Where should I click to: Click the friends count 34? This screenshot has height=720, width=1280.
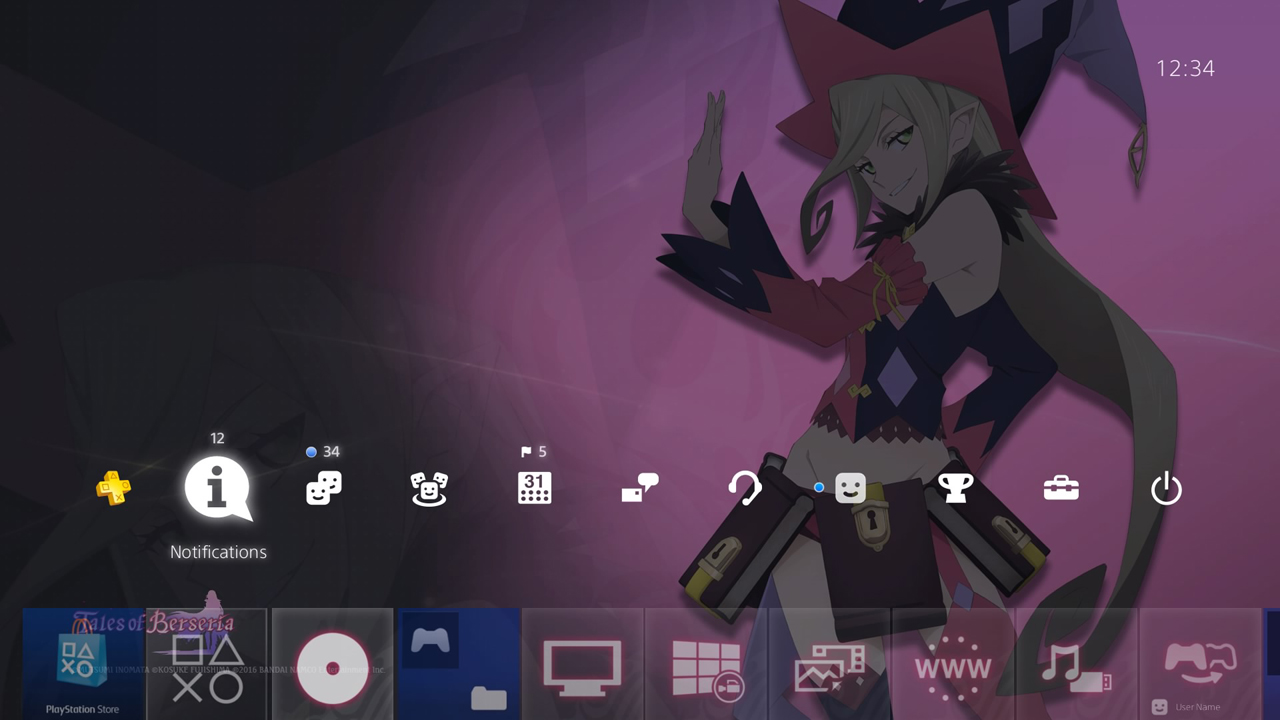pos(331,452)
